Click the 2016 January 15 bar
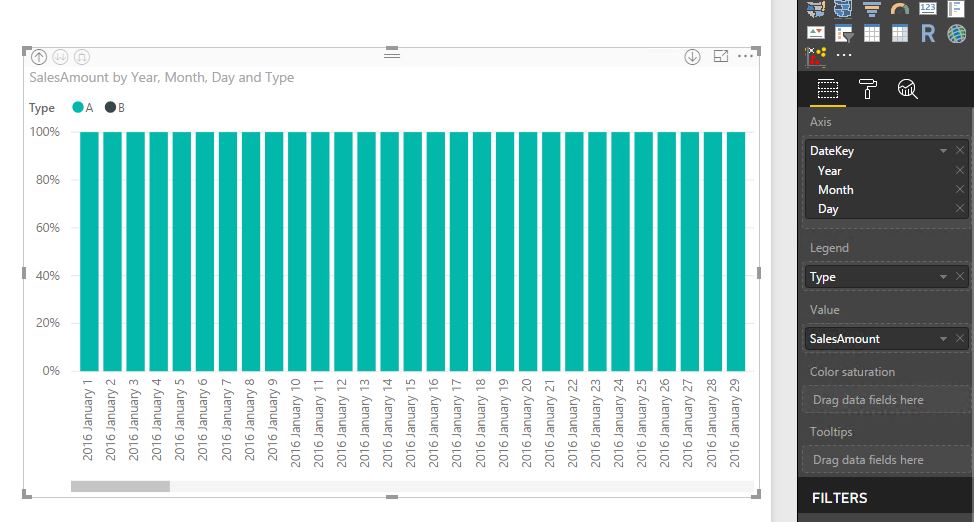Image resolution: width=974 pixels, height=522 pixels. click(412, 251)
